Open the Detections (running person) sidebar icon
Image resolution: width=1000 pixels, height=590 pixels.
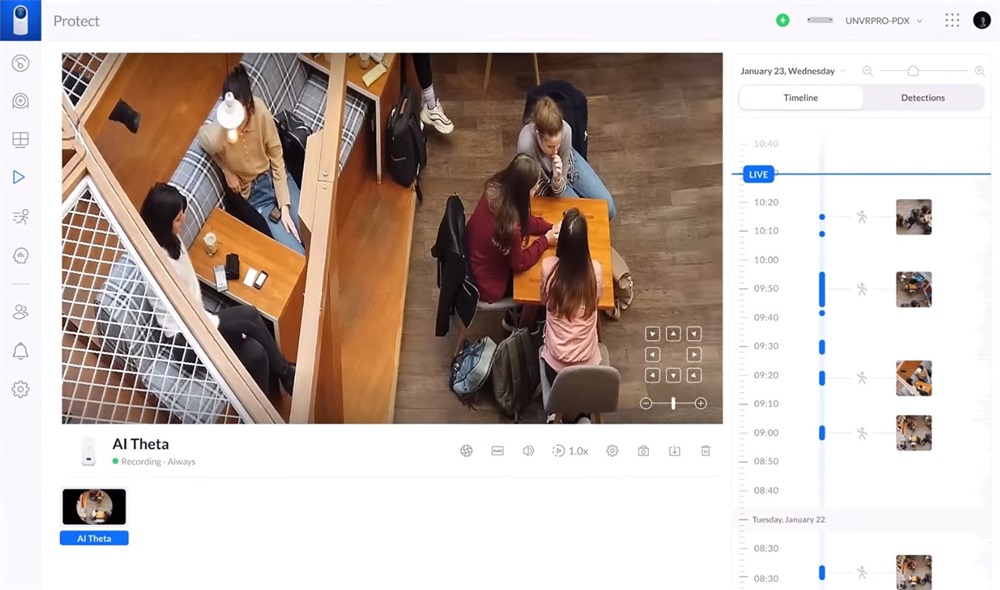pyautogui.click(x=19, y=216)
